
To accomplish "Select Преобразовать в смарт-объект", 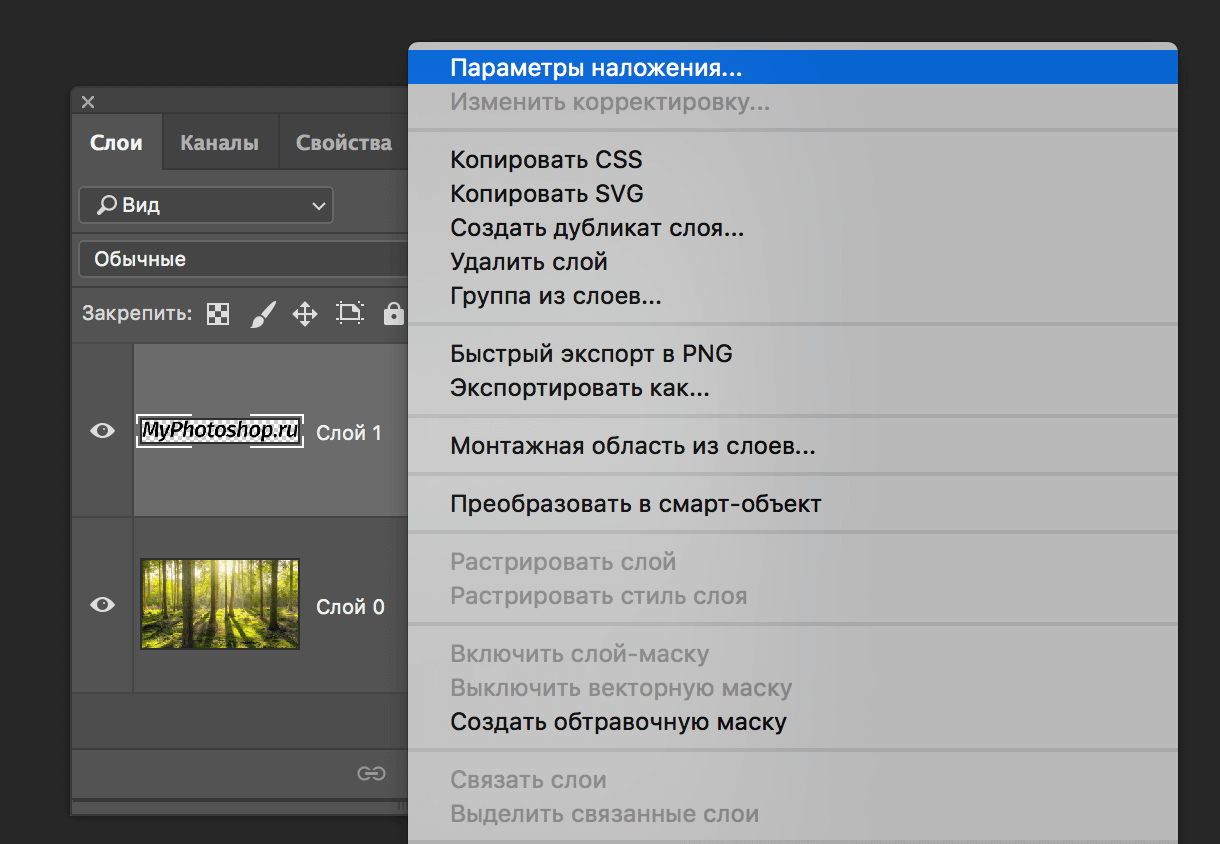I will [x=635, y=503].
